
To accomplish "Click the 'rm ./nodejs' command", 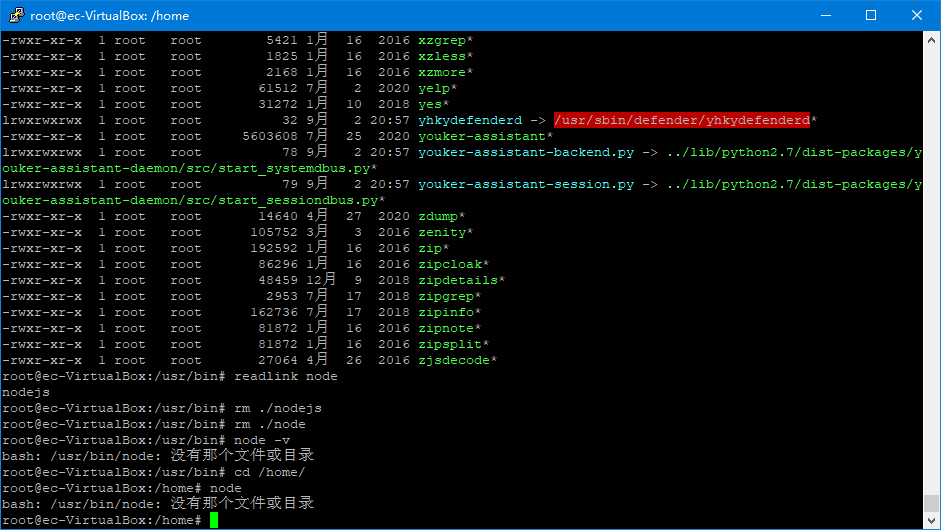I will coord(278,408).
